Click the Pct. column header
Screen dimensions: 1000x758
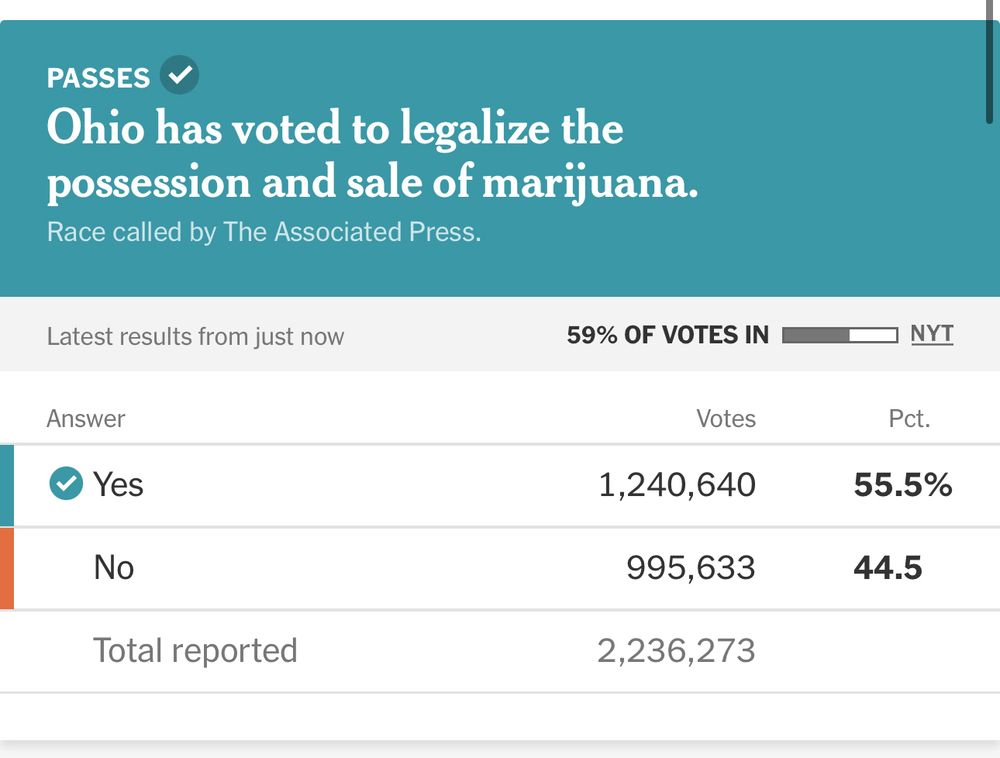tap(909, 419)
